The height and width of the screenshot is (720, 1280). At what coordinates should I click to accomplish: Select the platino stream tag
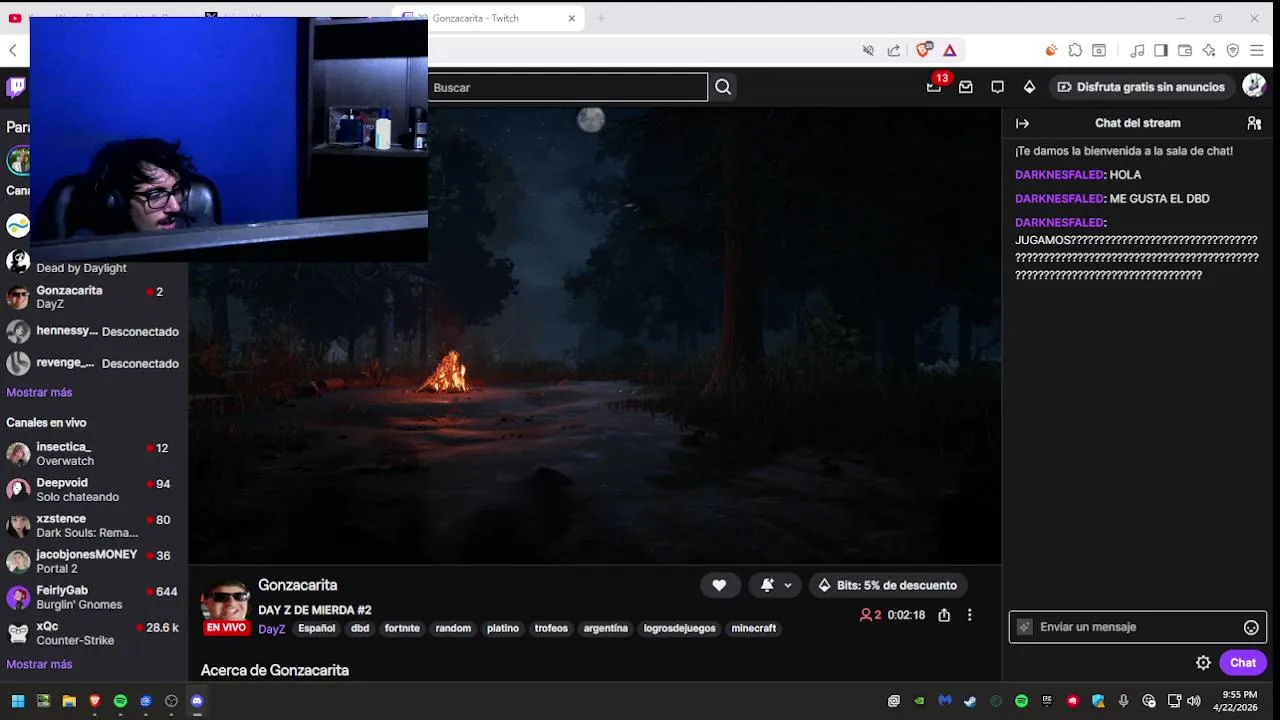[503, 628]
